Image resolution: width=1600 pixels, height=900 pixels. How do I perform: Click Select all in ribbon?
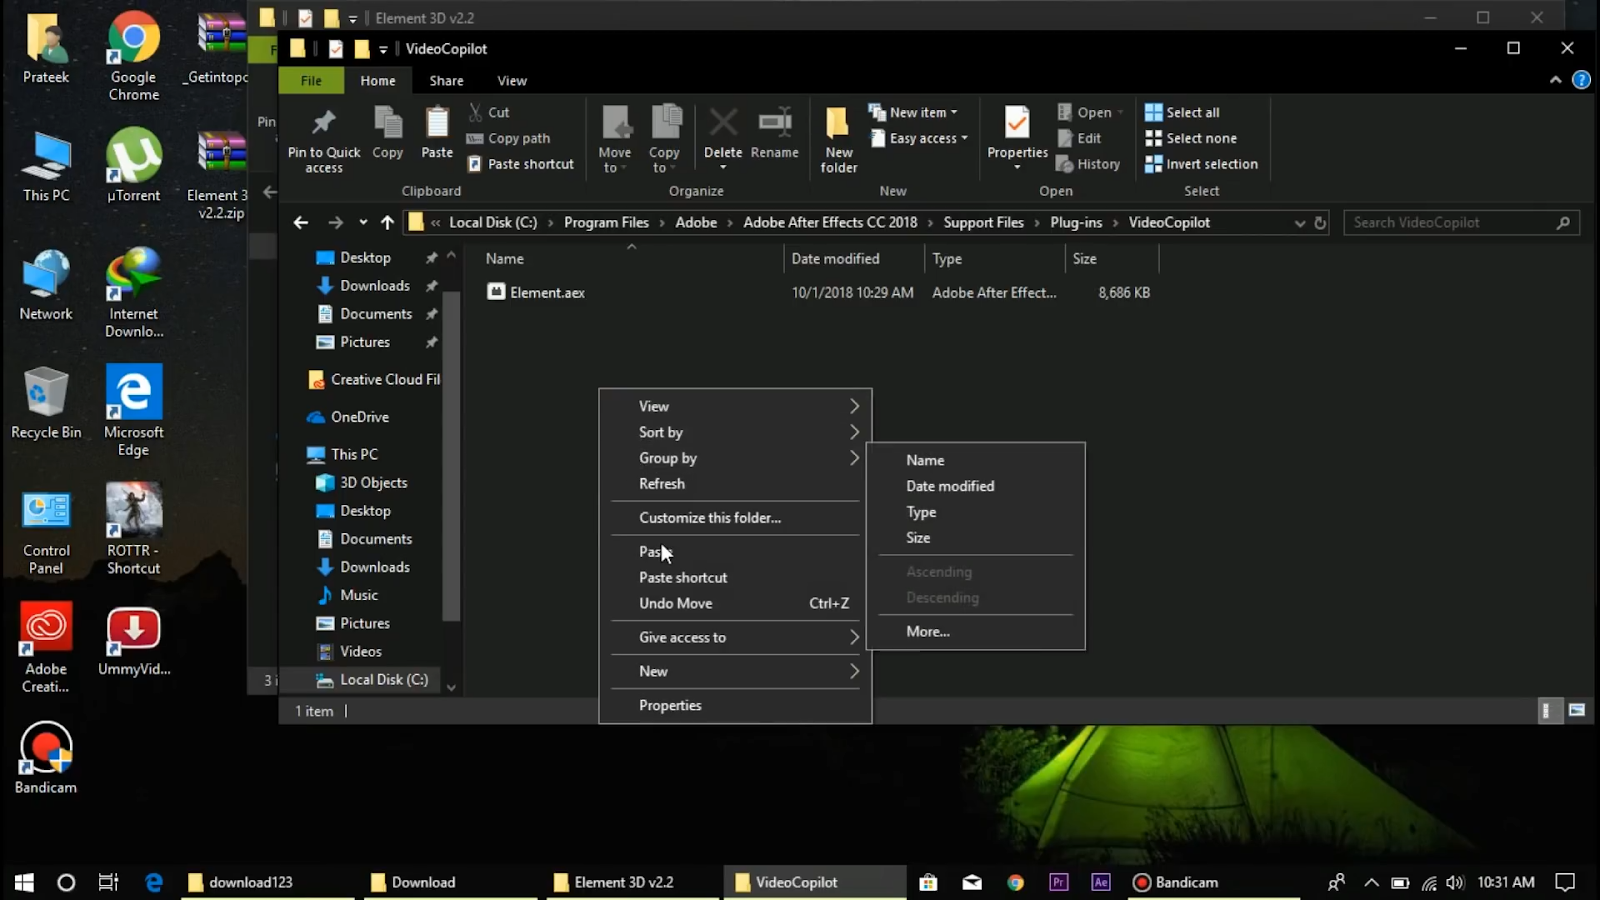click(1182, 112)
